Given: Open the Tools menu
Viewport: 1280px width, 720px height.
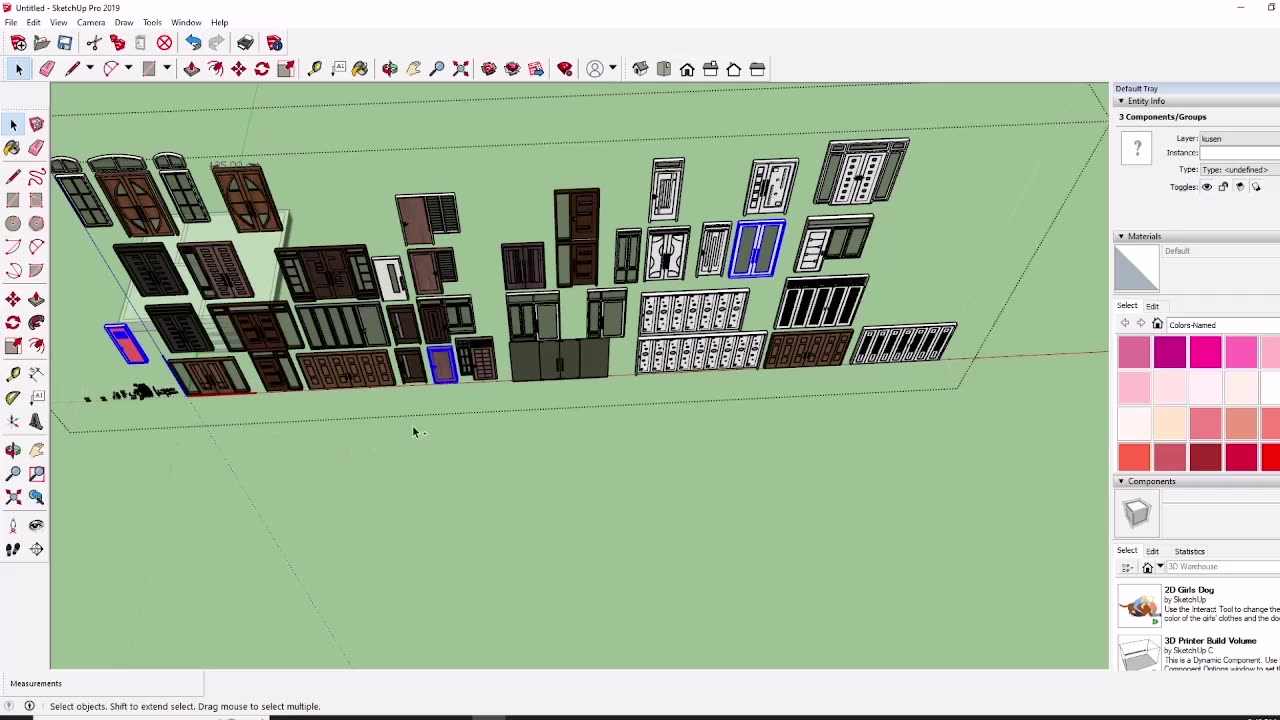Looking at the screenshot, I should tap(152, 22).
